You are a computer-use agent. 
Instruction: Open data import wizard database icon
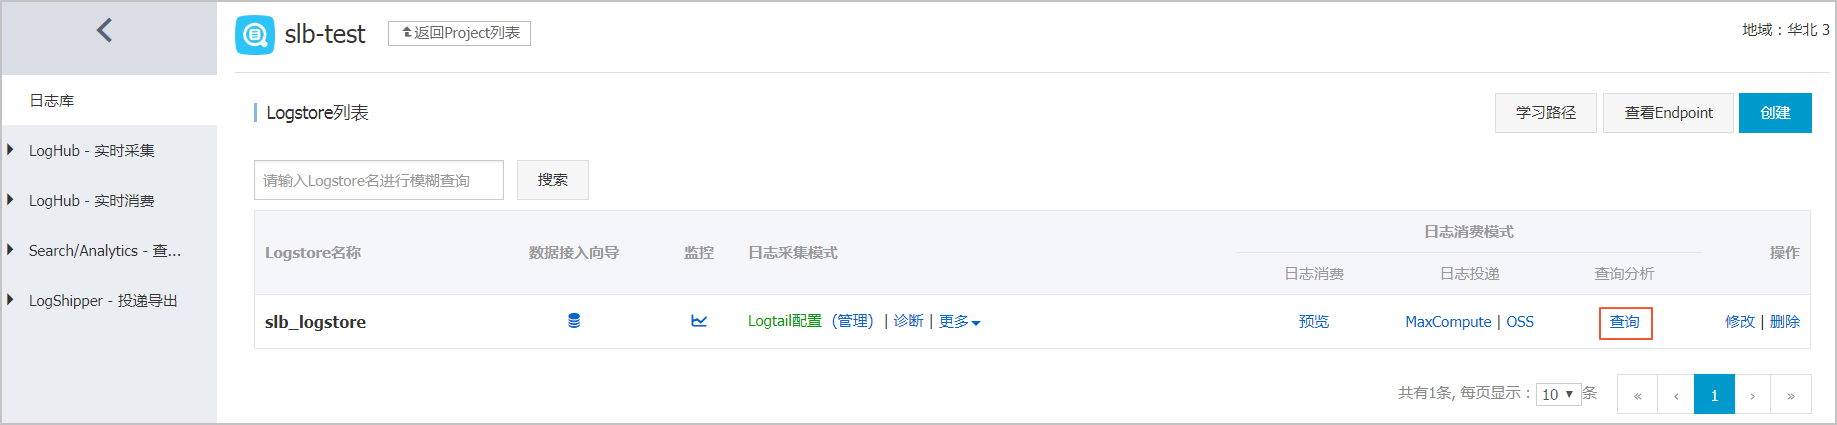(x=574, y=321)
